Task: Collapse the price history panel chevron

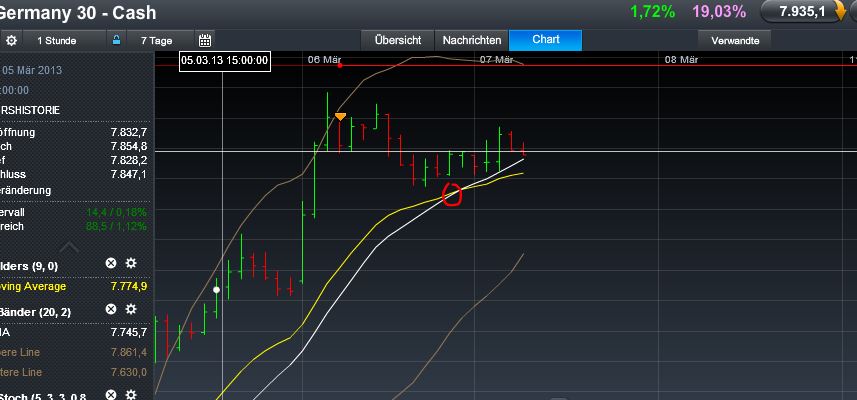Action: (x=69, y=248)
